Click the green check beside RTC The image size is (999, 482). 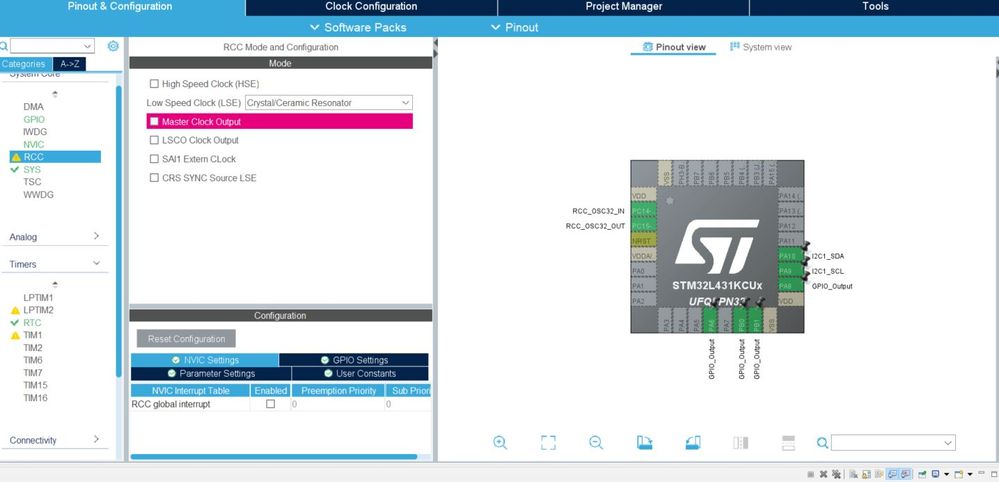coord(15,323)
